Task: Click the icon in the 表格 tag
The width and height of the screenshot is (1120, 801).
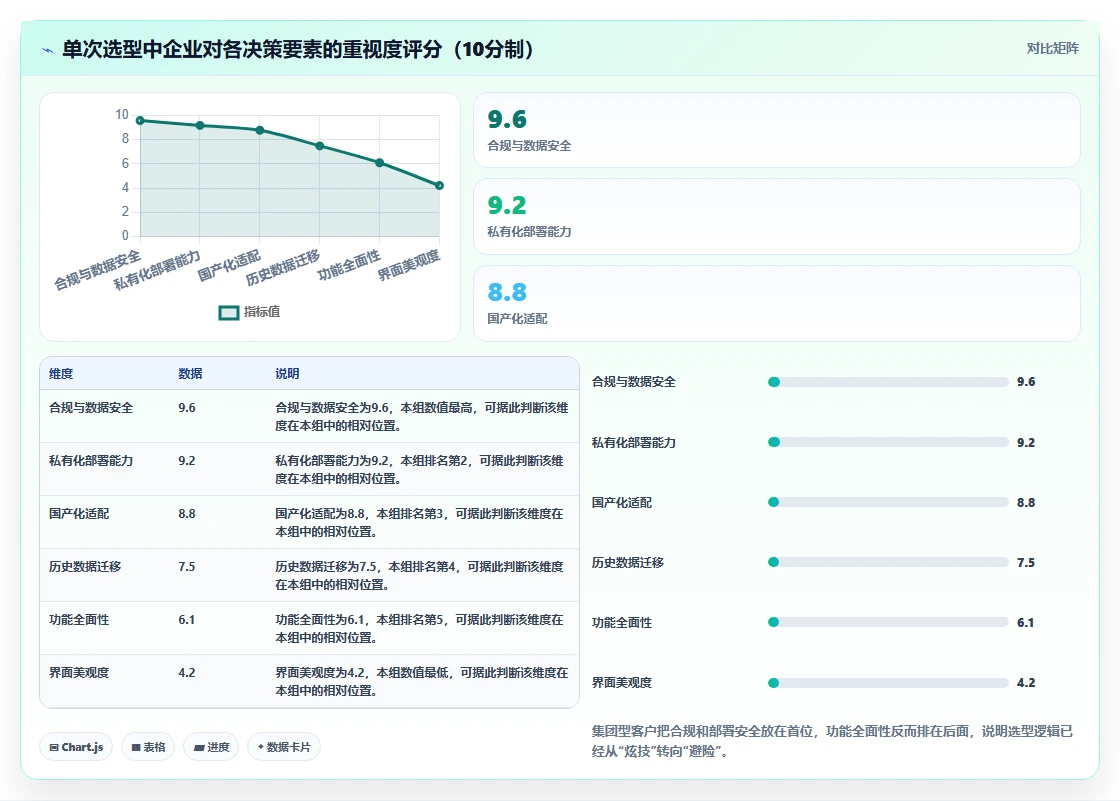Action: click(x=136, y=747)
